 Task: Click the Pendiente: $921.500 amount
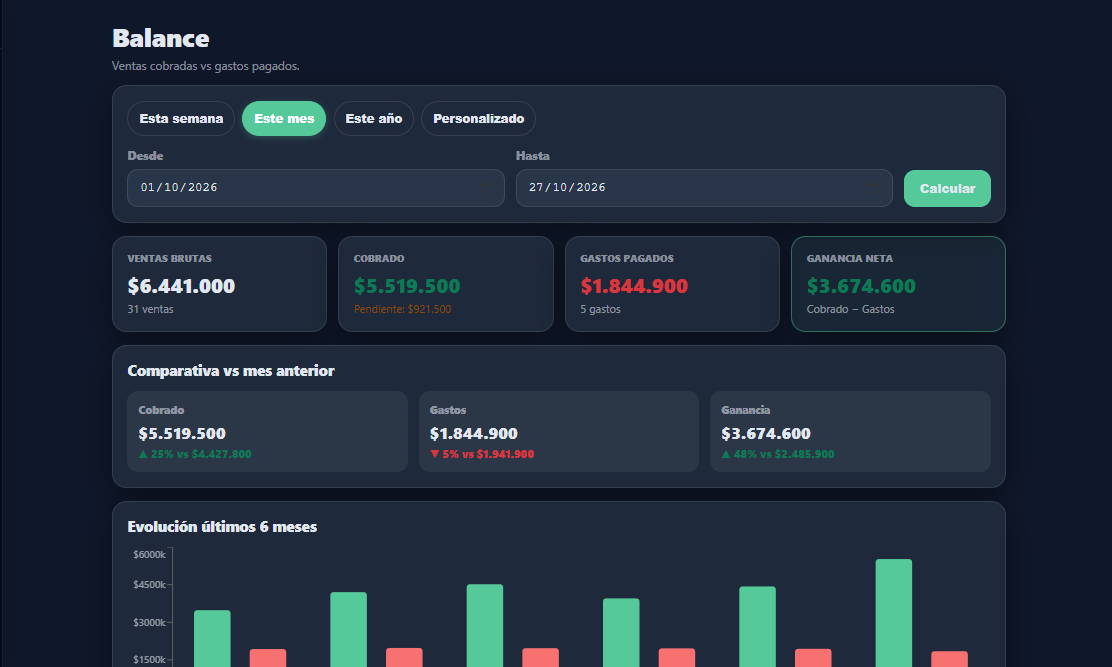coord(402,309)
